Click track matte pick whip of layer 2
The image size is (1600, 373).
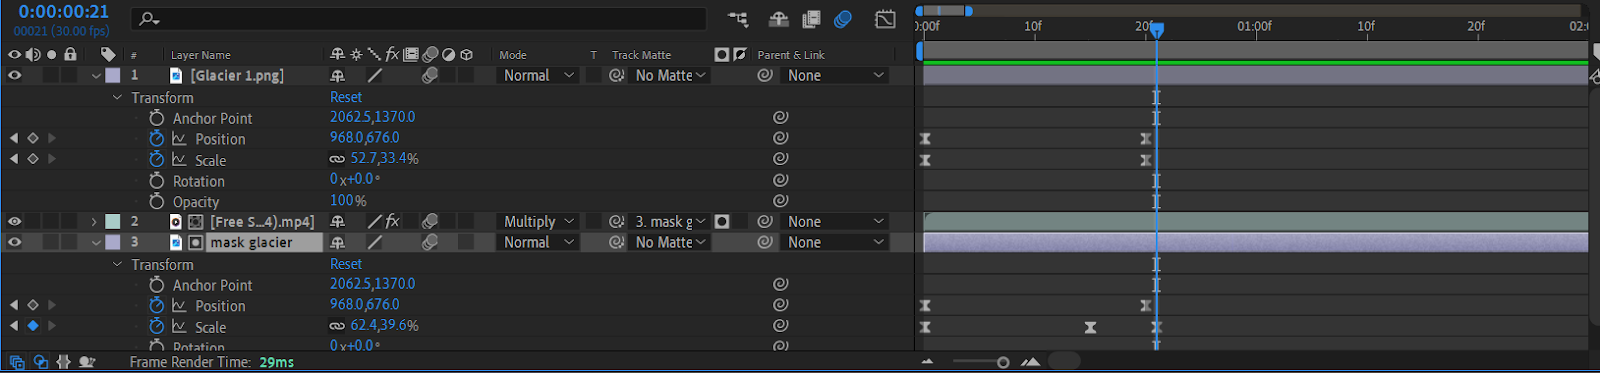coord(617,222)
